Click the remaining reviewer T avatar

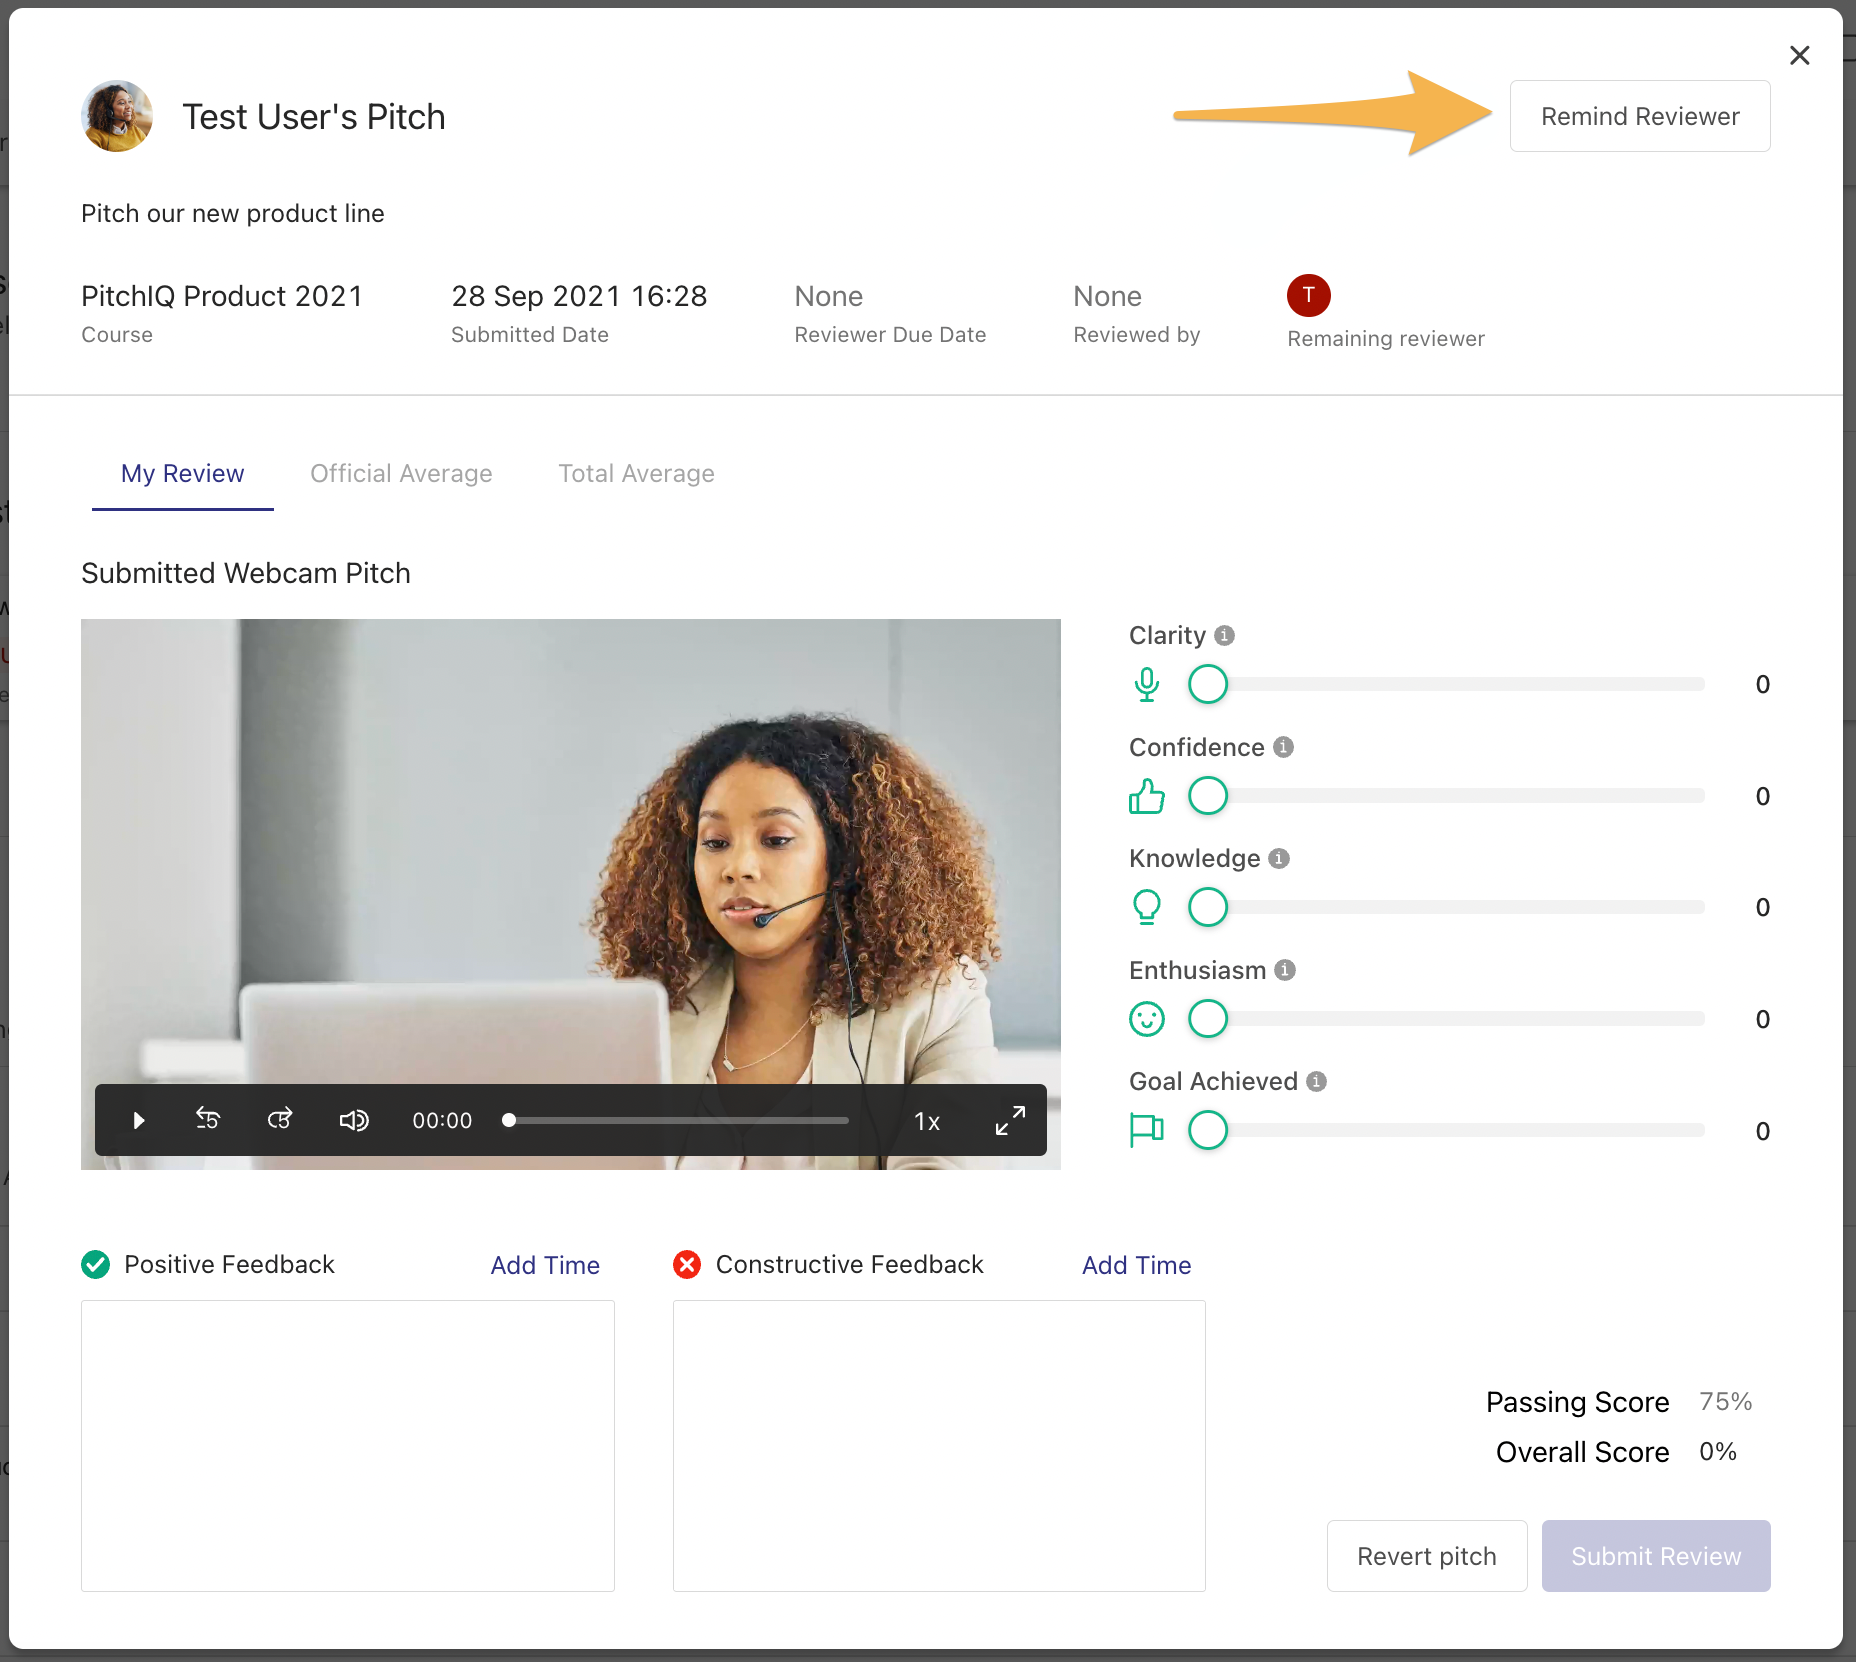click(1308, 295)
